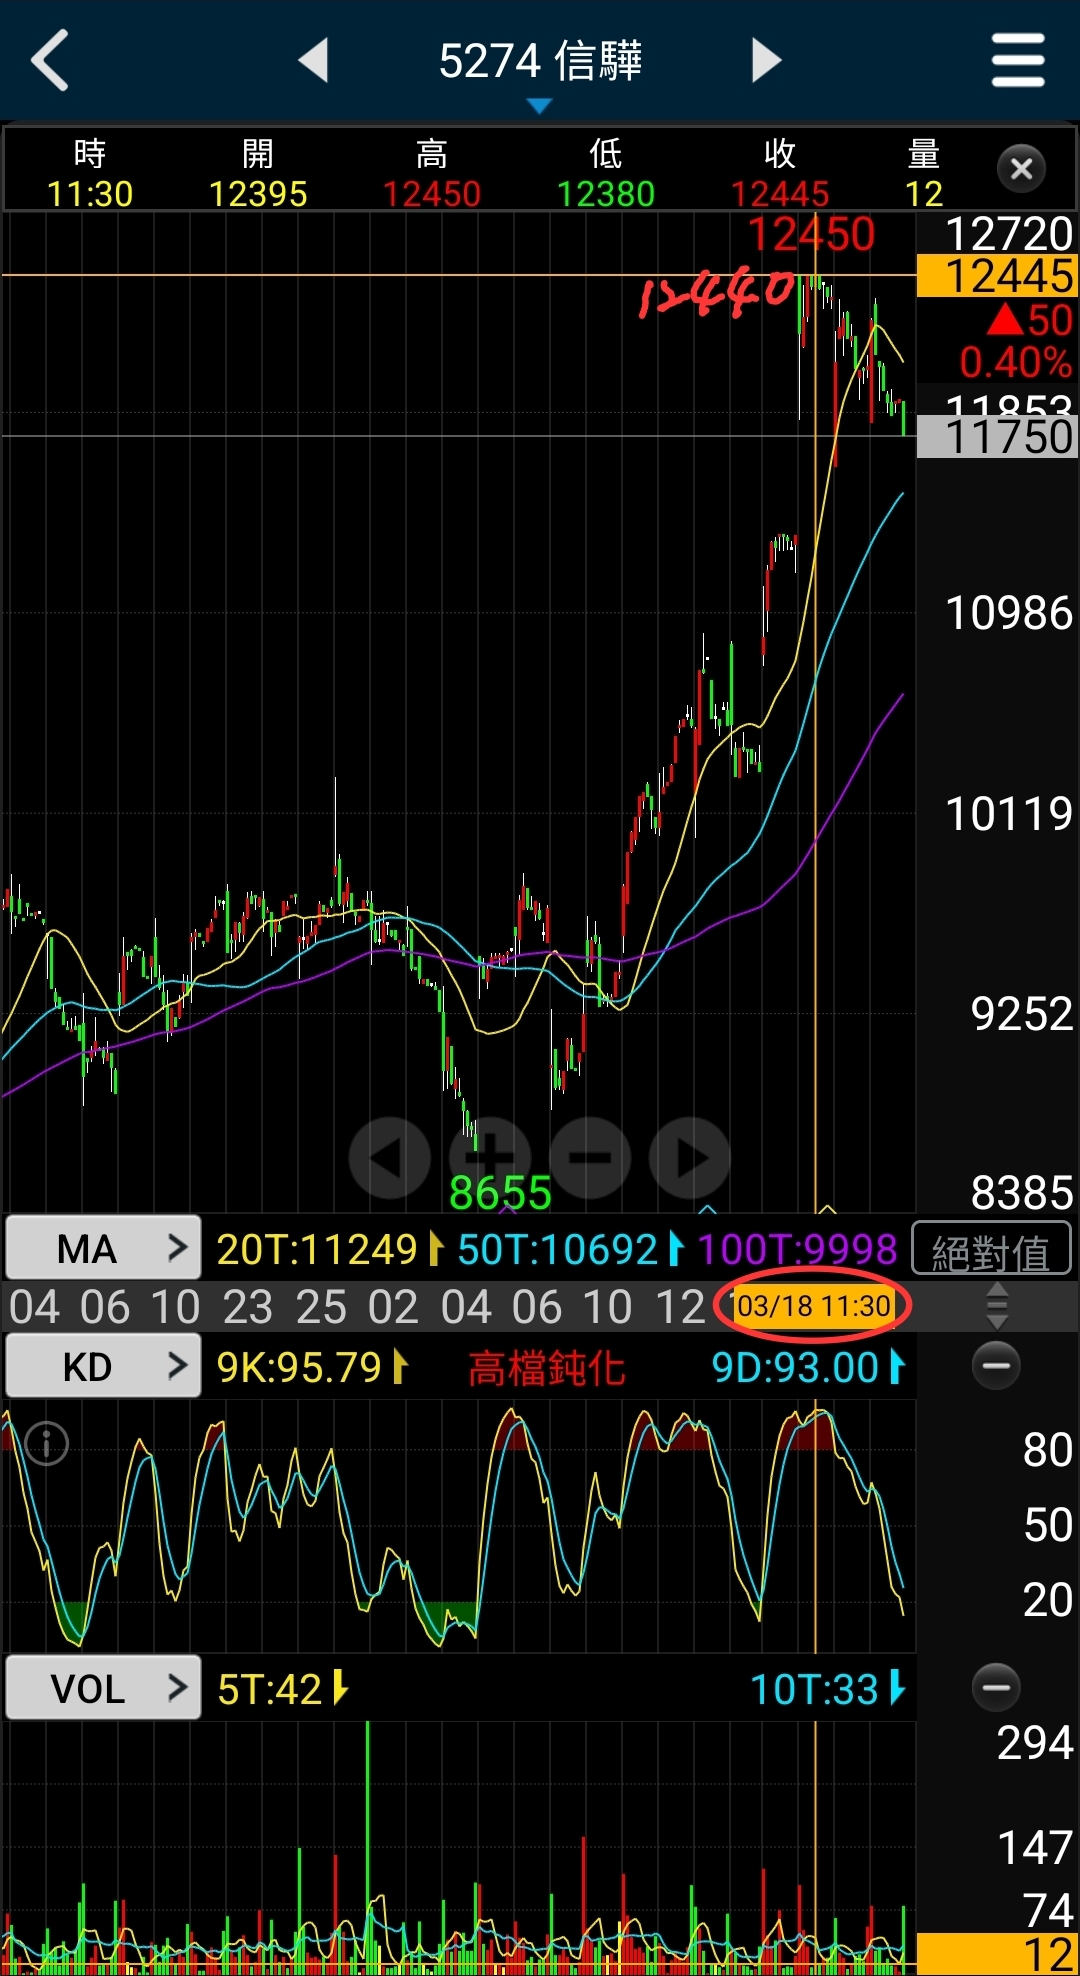Image resolution: width=1080 pixels, height=1976 pixels.
Task: Open the hamburger menu
Action: 1018,61
